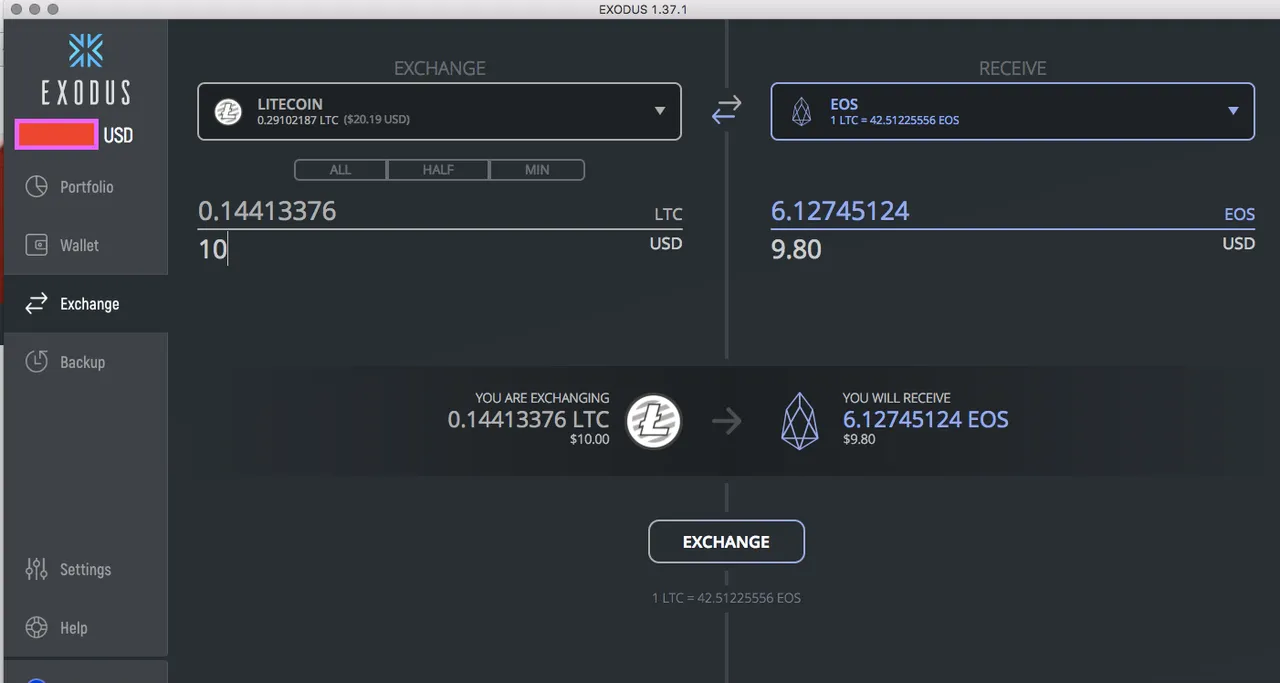Click the '$10.00' summary value

(589, 439)
